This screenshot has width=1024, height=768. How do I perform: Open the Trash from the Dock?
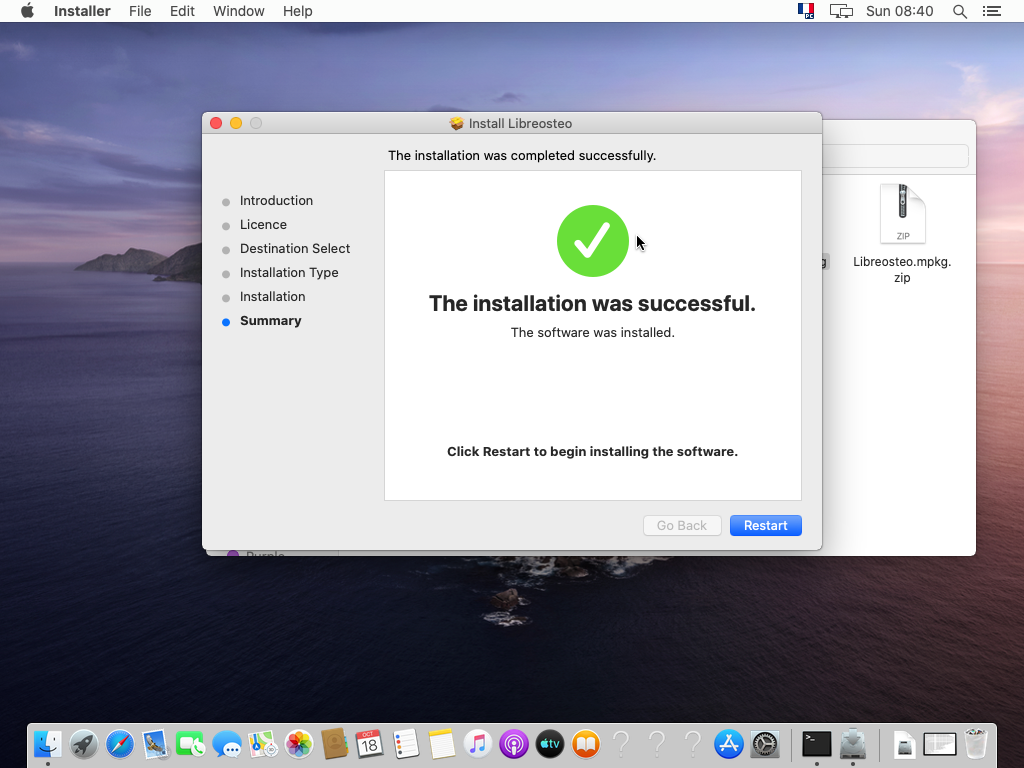pos(976,744)
